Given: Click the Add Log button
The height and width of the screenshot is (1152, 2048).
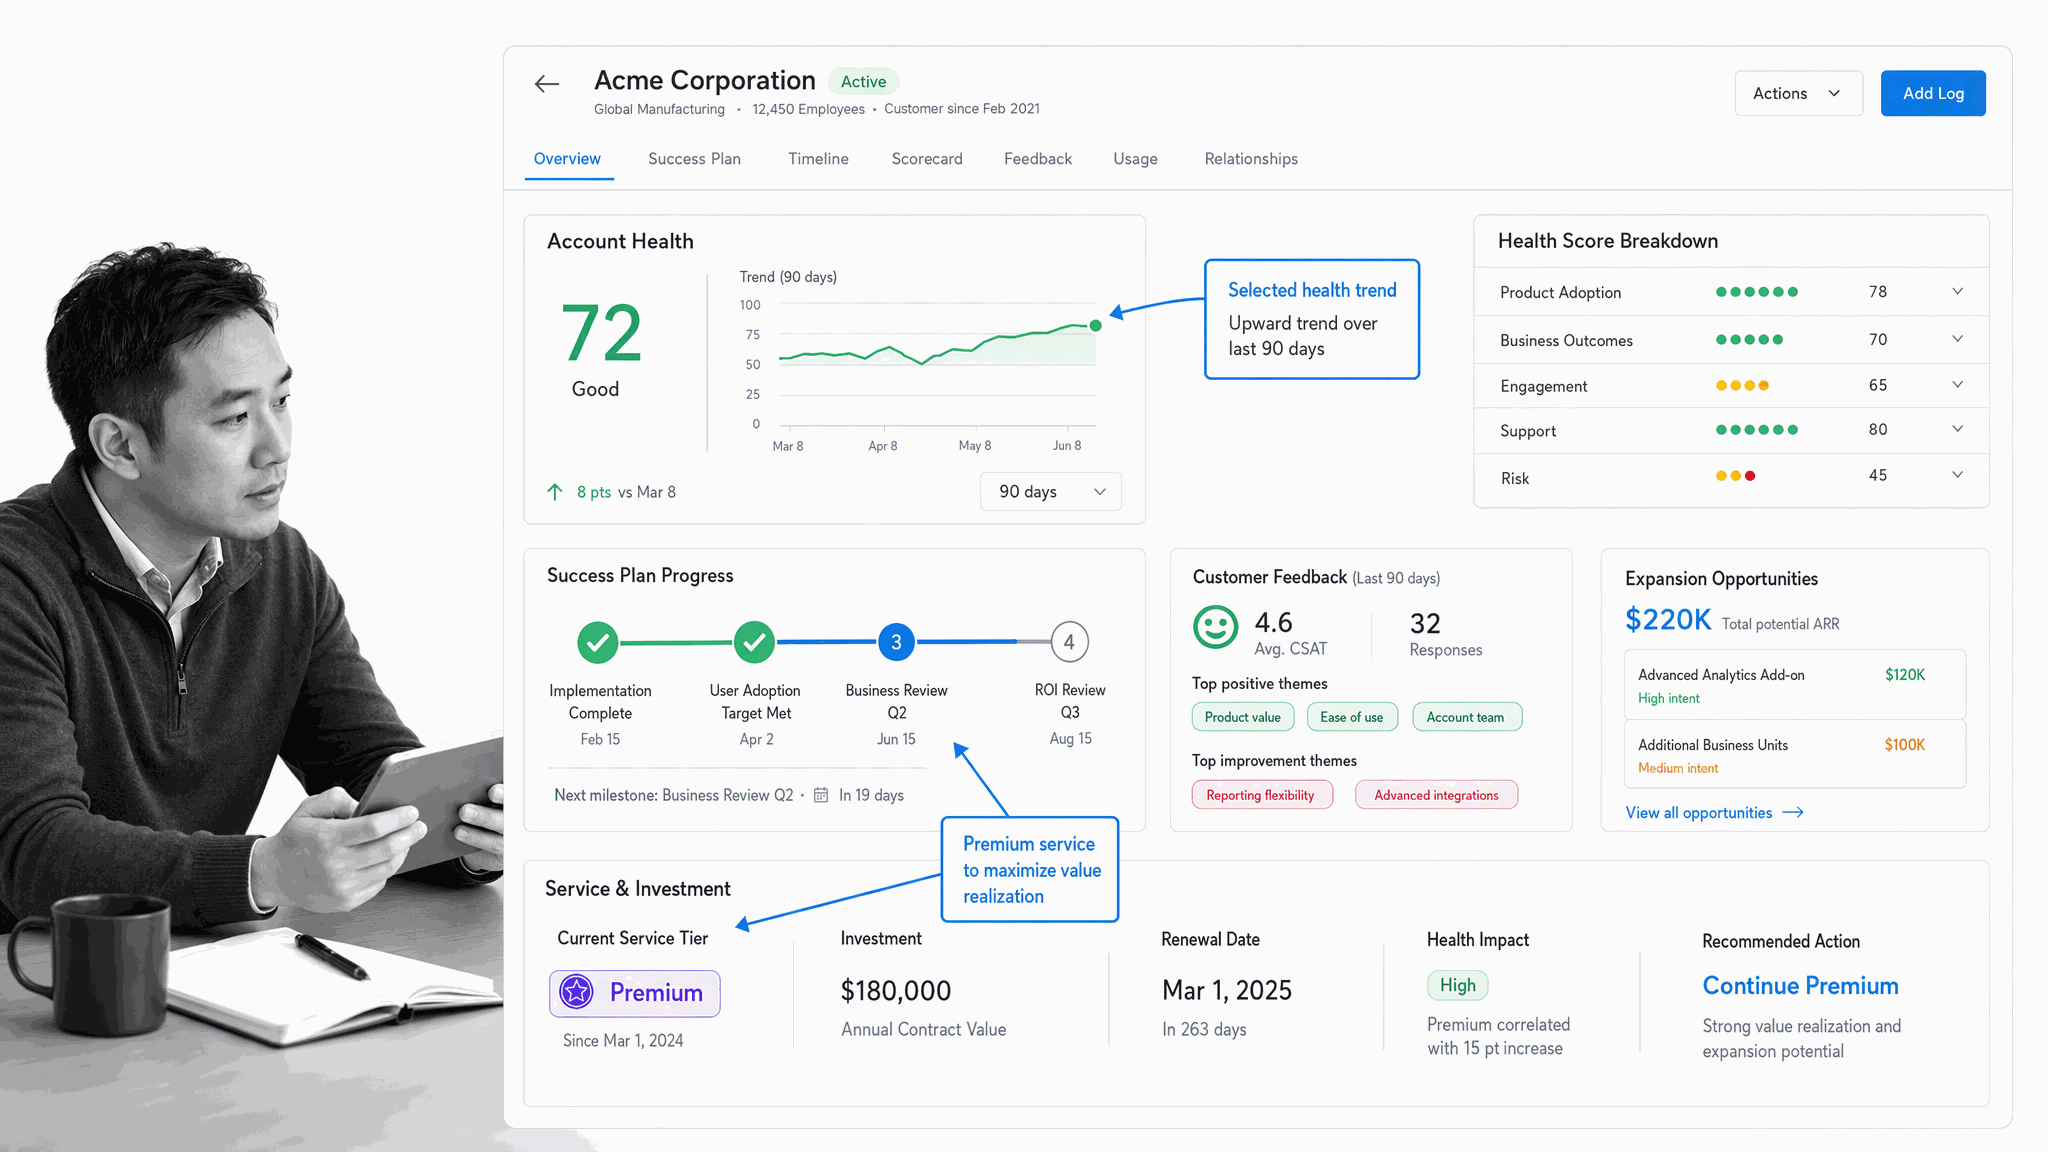Looking at the screenshot, I should coord(1933,93).
